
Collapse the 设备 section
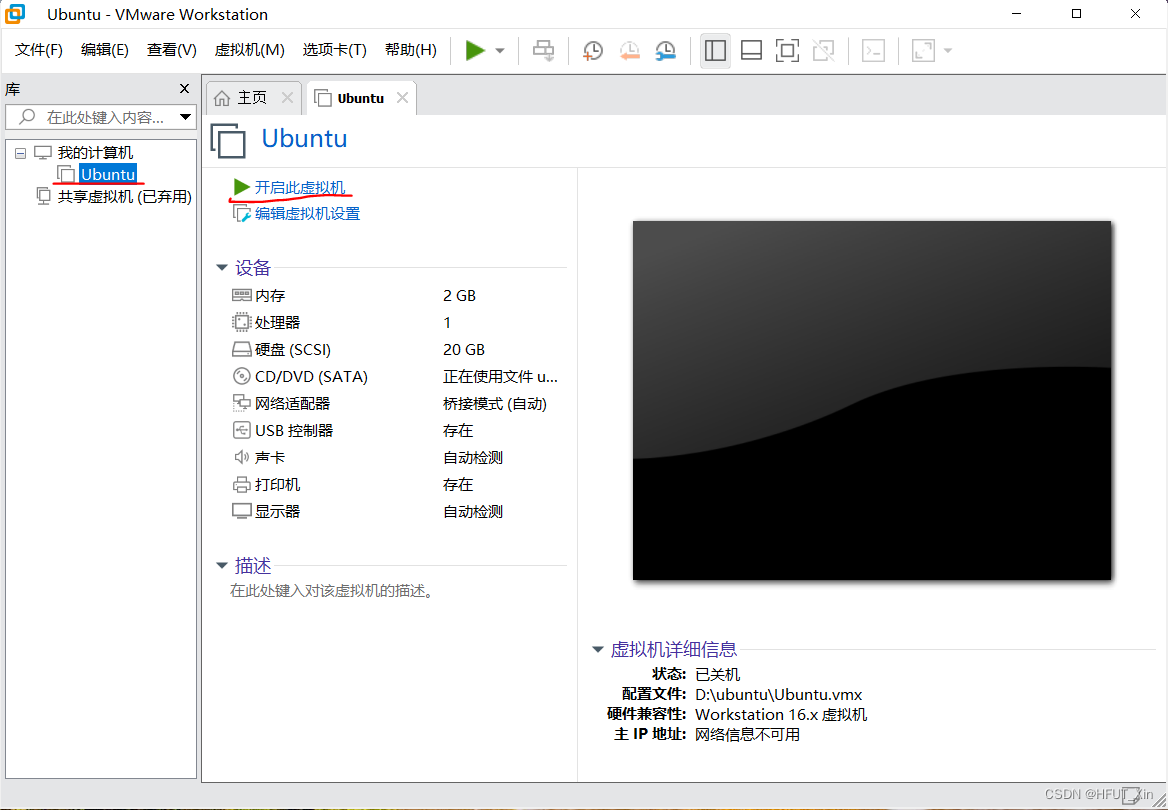[x=222, y=268]
